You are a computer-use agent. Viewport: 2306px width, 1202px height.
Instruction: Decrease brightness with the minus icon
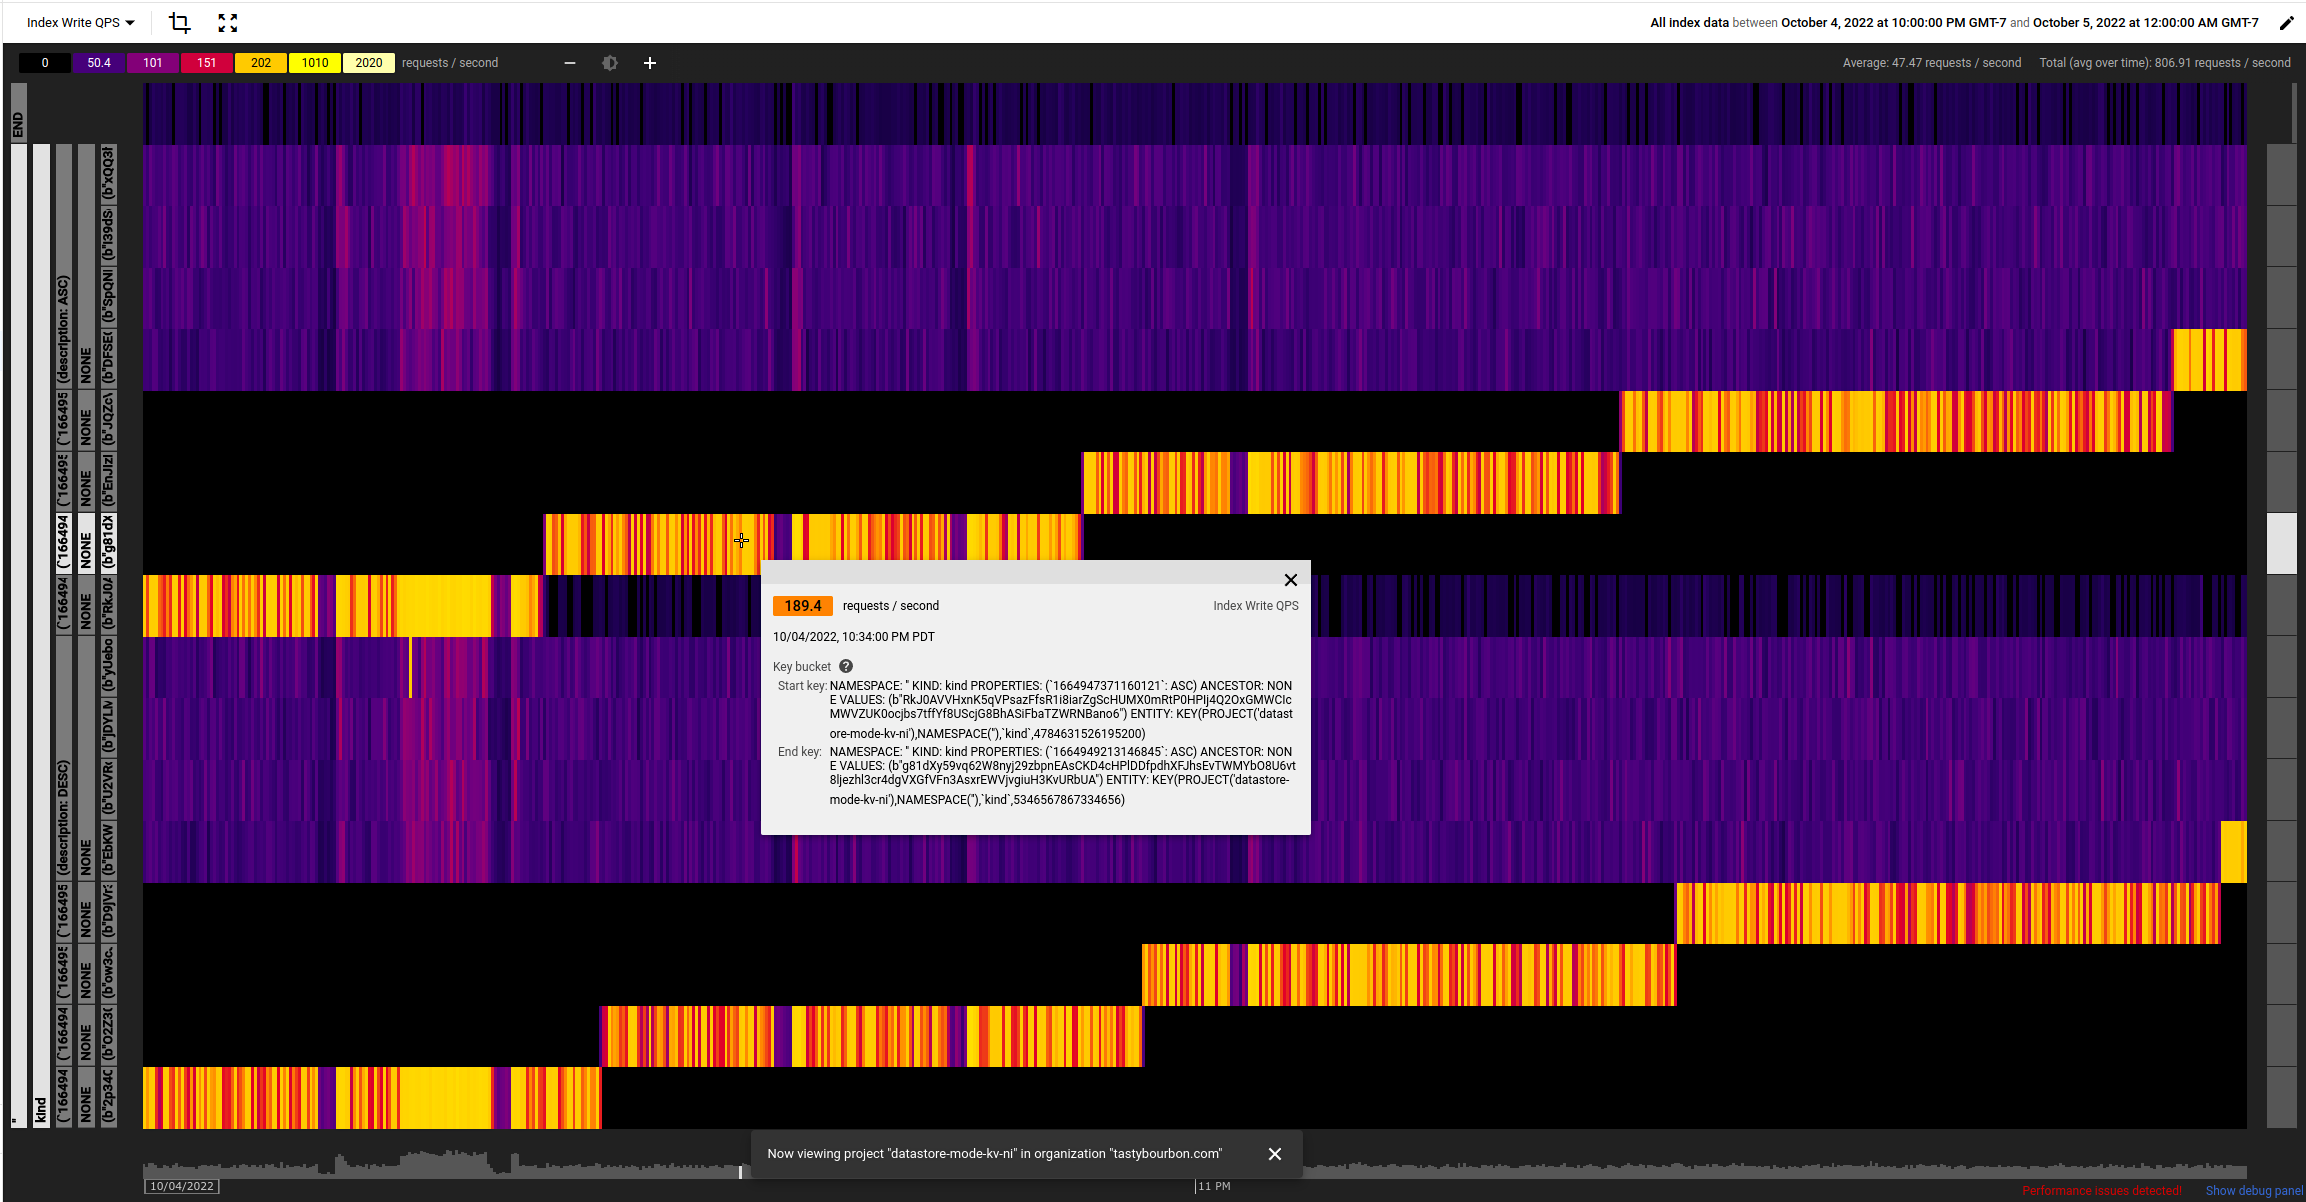tap(570, 63)
